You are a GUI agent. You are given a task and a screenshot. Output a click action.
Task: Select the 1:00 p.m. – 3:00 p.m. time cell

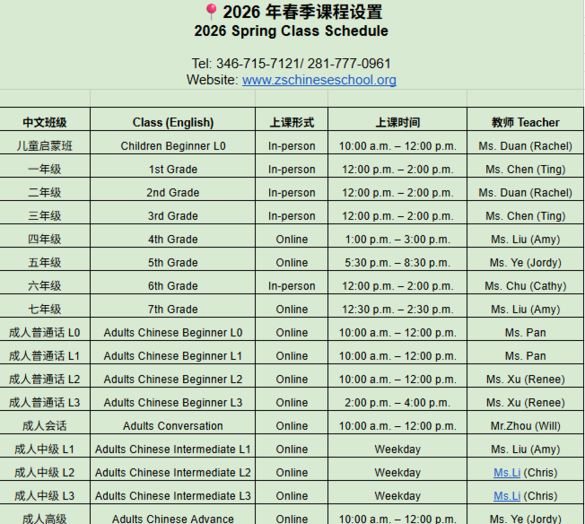pos(397,236)
